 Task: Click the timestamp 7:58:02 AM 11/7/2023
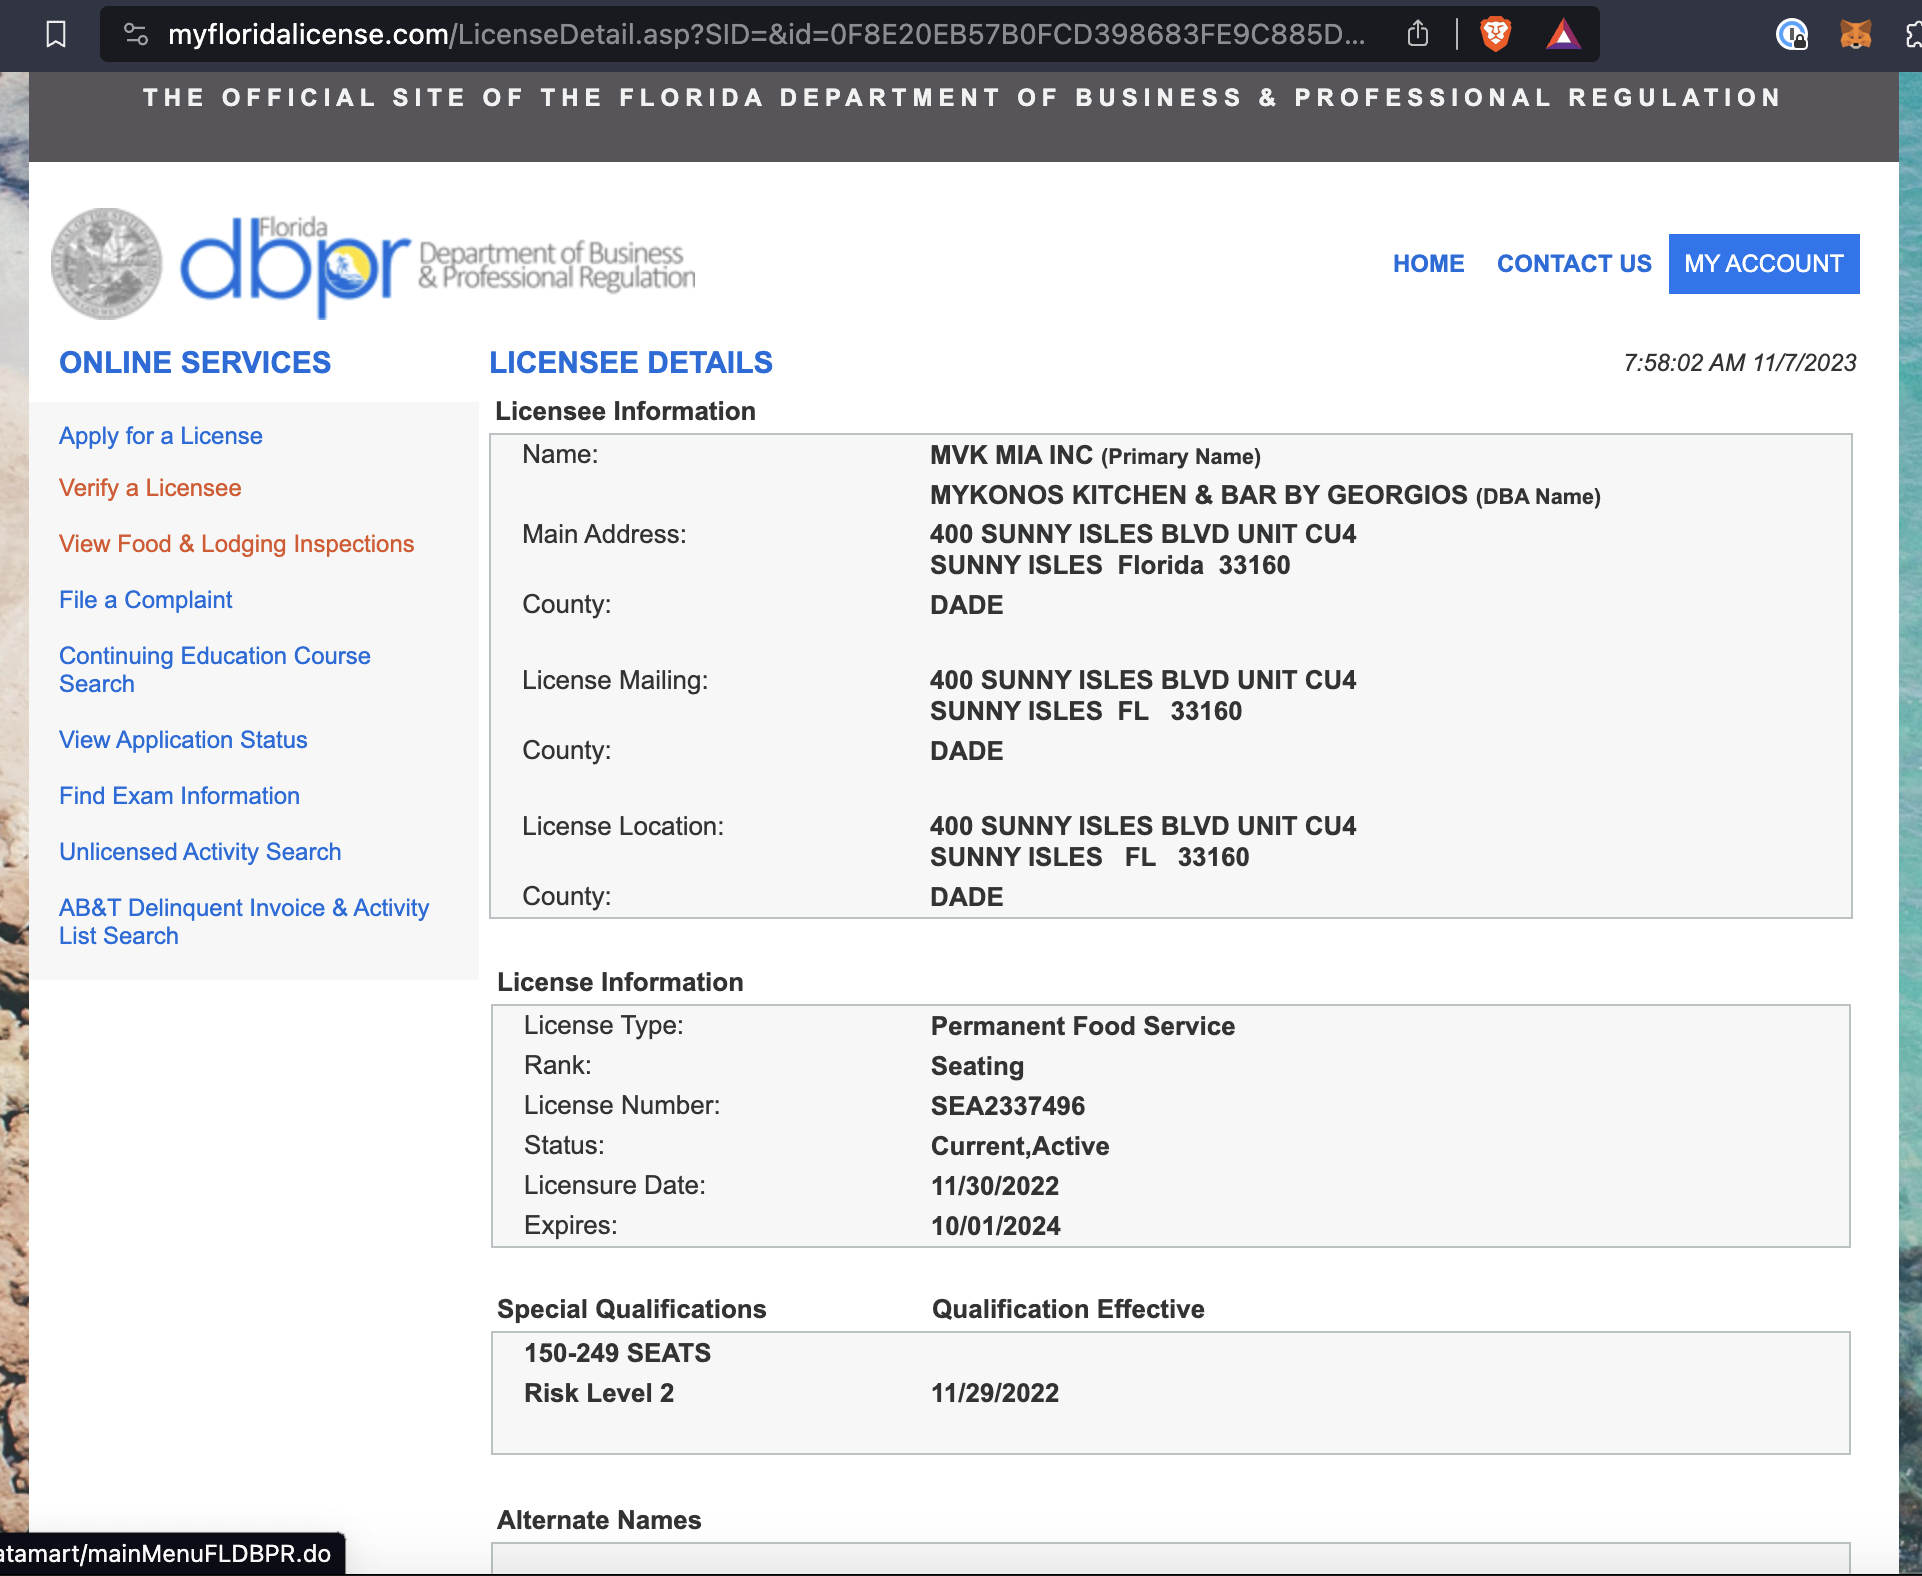[1740, 363]
